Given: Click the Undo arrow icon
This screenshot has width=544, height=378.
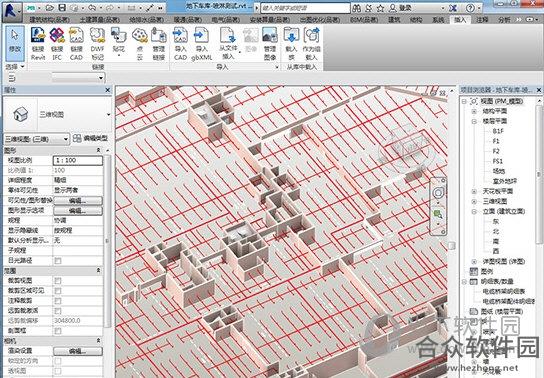Looking at the screenshot, I should (92, 7).
